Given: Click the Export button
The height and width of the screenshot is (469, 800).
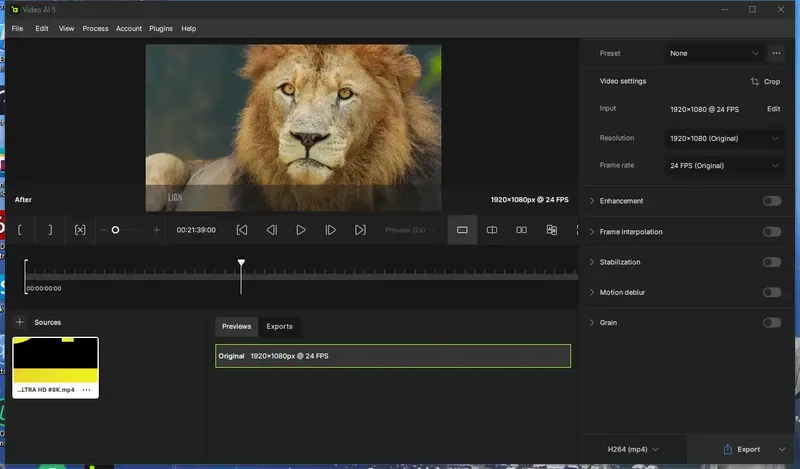Looking at the screenshot, I should [x=741, y=450].
